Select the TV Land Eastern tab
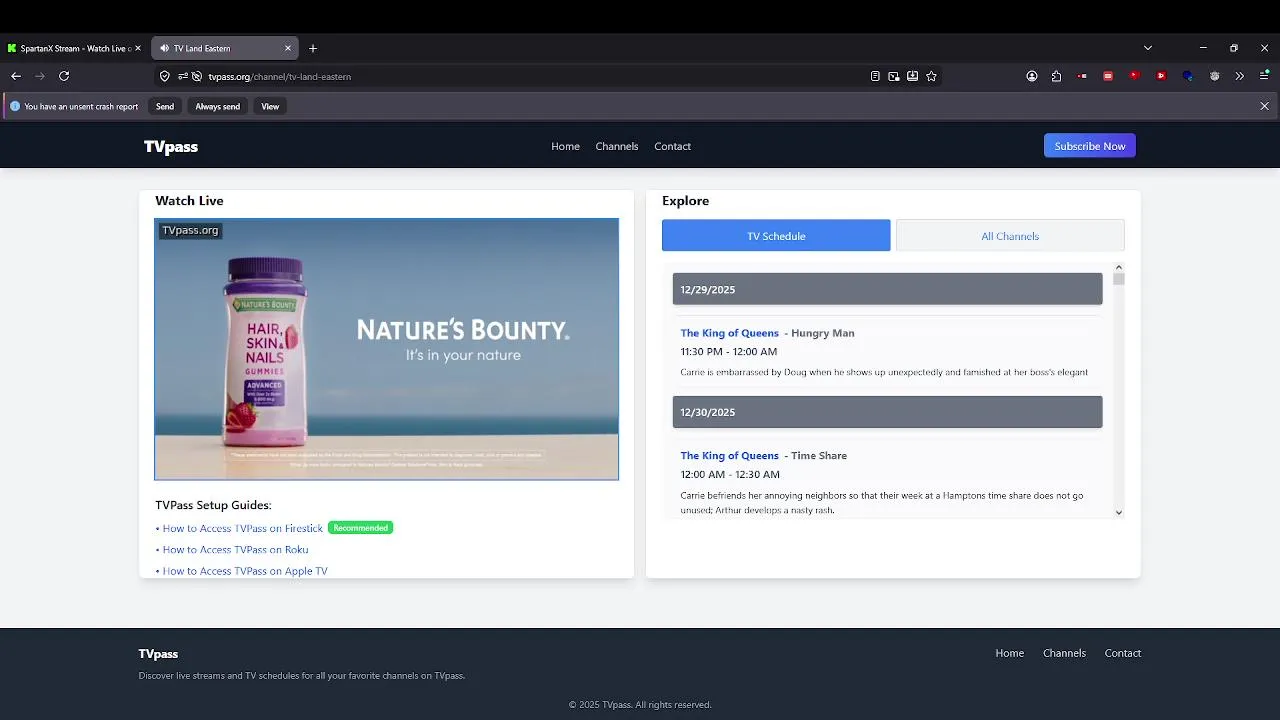This screenshot has width=1280, height=720. click(x=224, y=48)
